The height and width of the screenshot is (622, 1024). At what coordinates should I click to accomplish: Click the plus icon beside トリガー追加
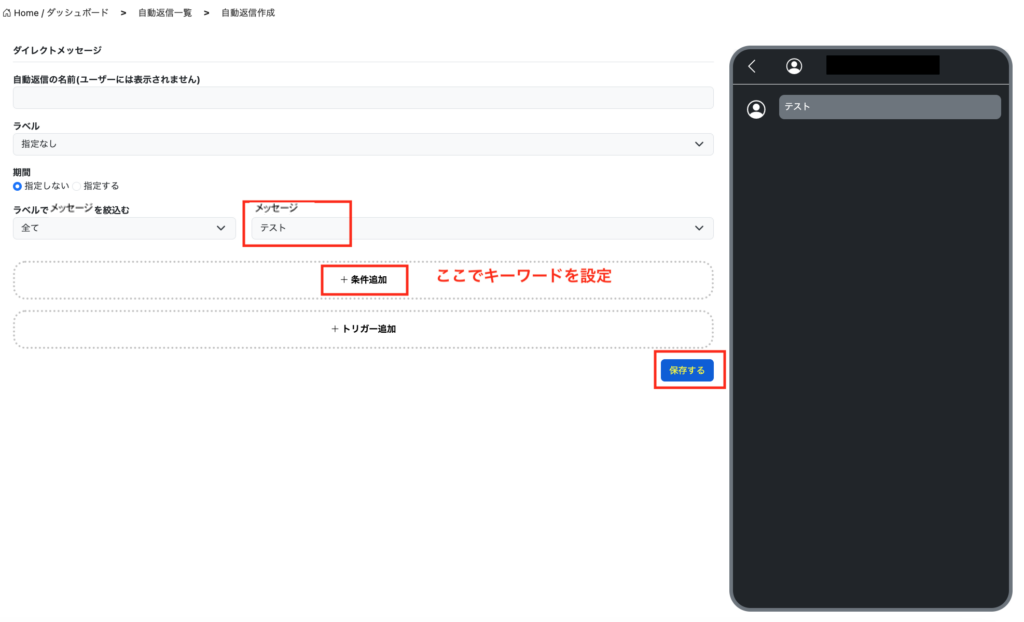click(335, 328)
